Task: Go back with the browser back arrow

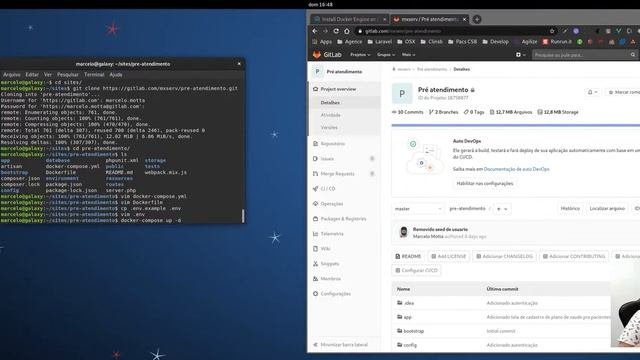Action: tap(315, 31)
